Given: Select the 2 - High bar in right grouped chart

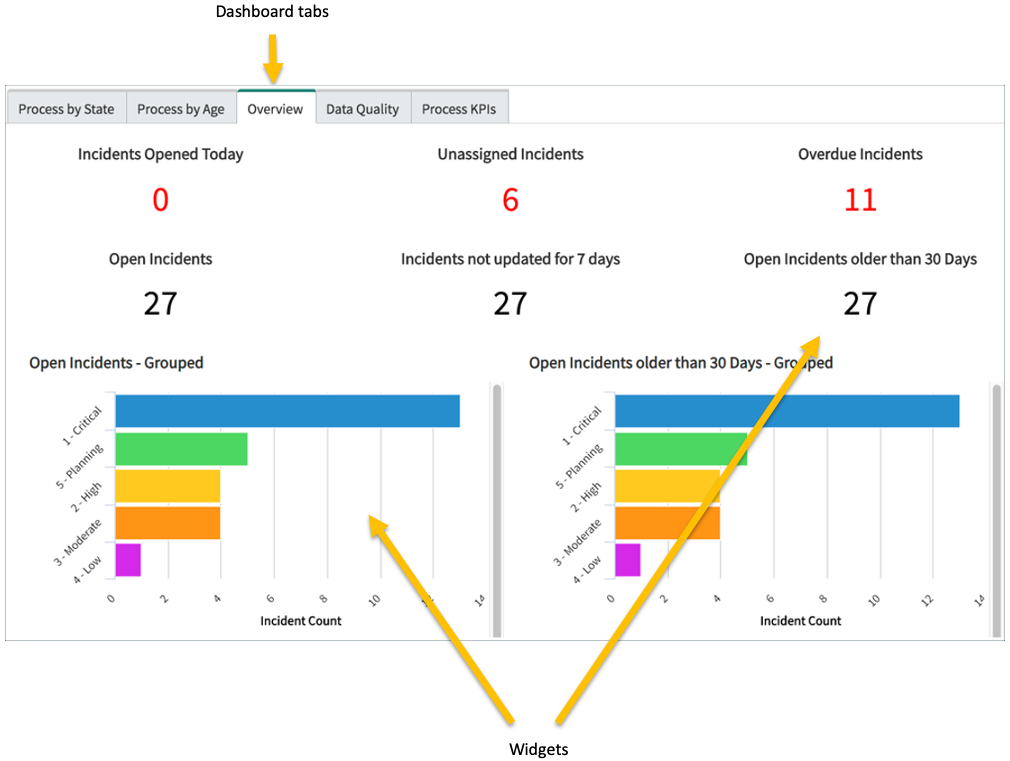Looking at the screenshot, I should 665,486.
